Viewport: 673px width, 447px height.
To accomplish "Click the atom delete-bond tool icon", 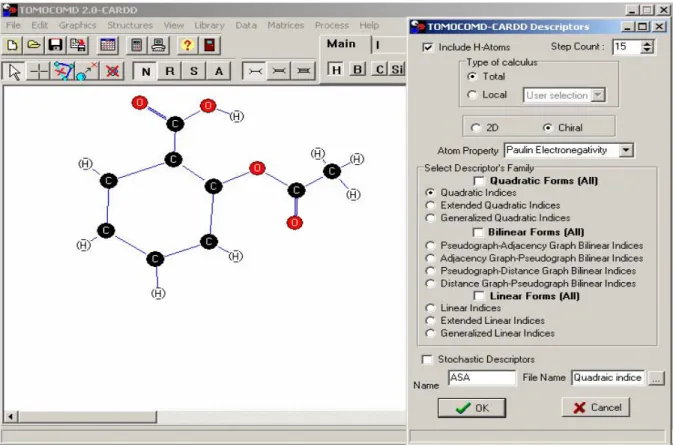I will click(87, 71).
